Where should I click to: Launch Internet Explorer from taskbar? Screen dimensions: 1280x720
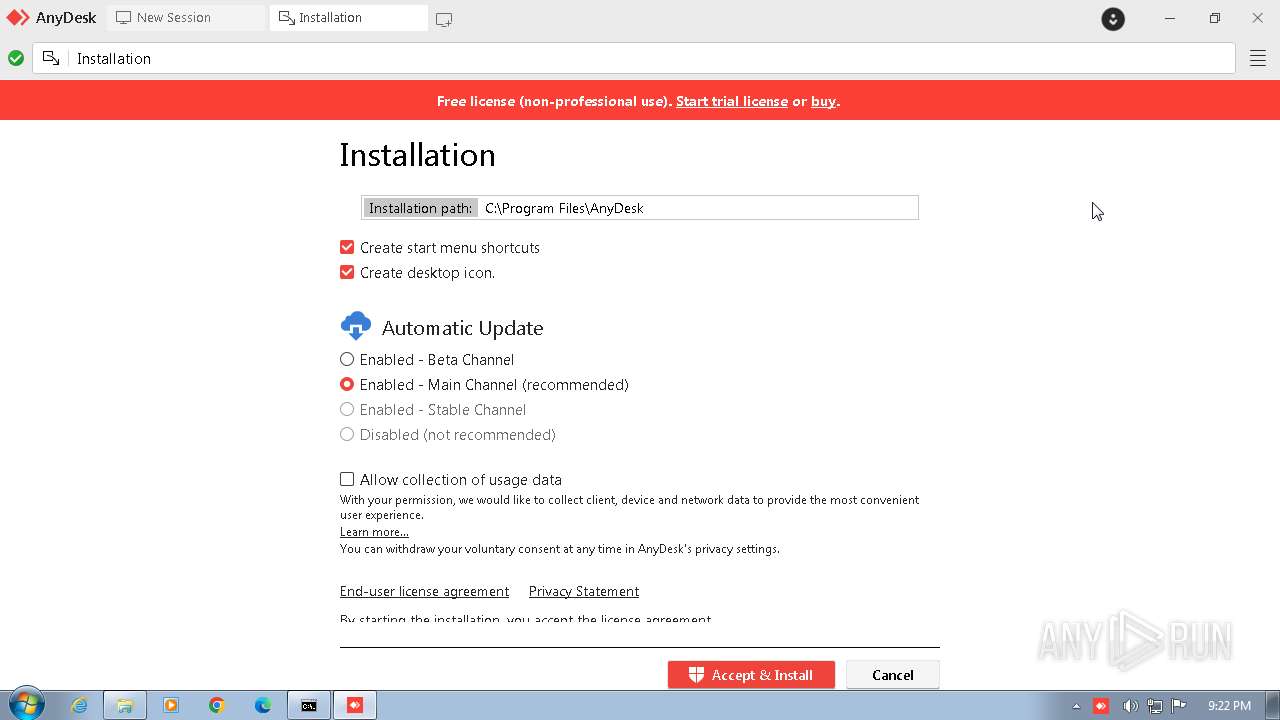coord(79,705)
